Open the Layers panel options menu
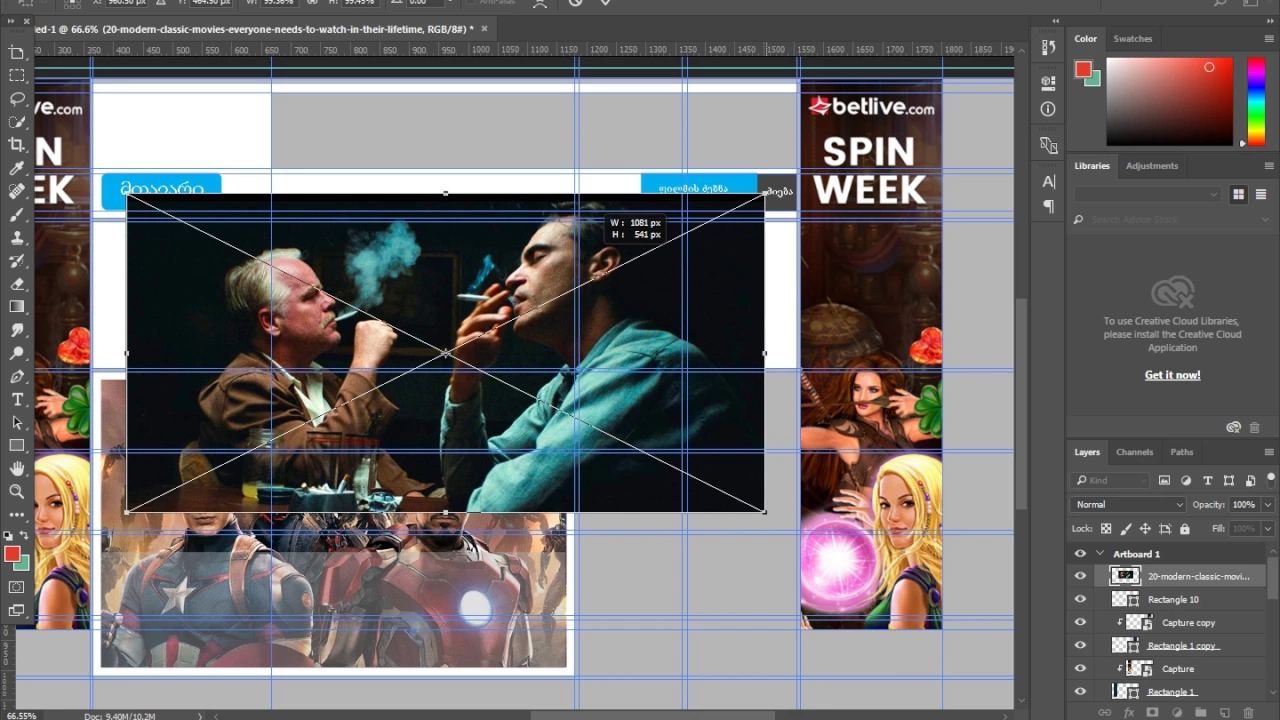 (x=1269, y=452)
